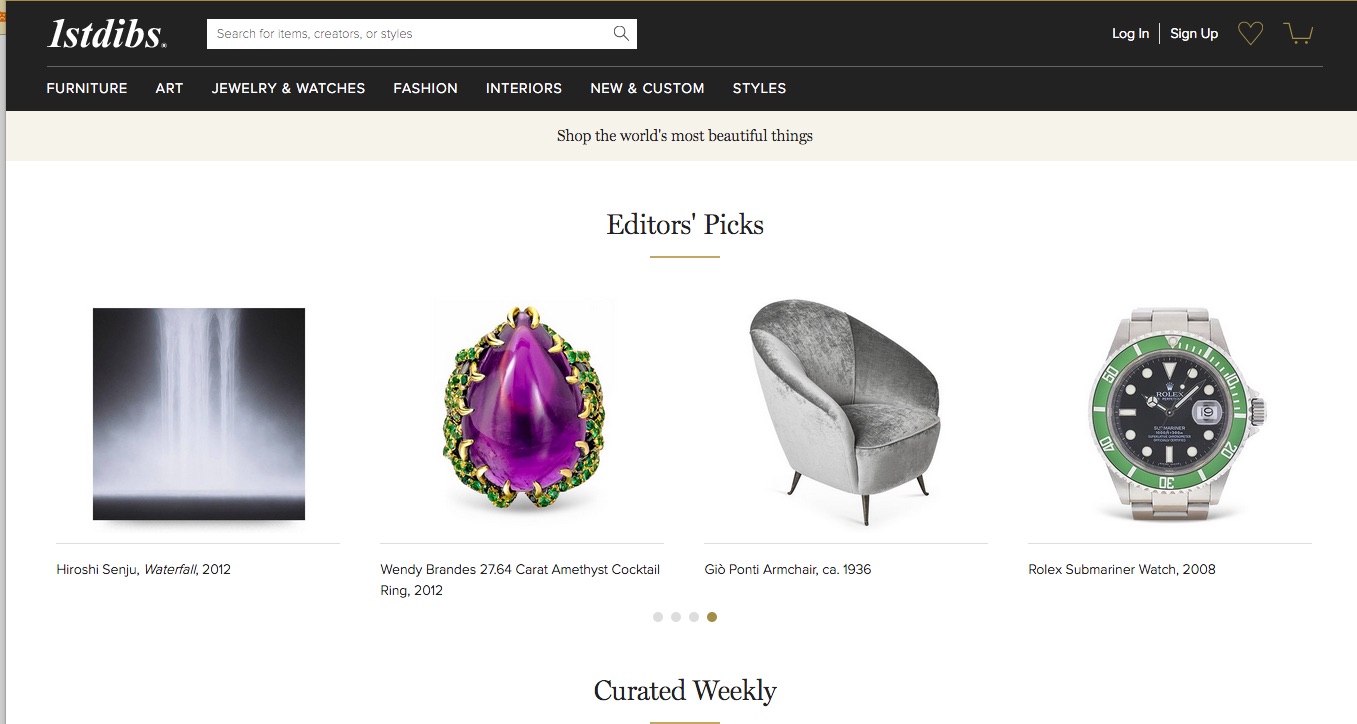Select the first carousel dot

658,617
